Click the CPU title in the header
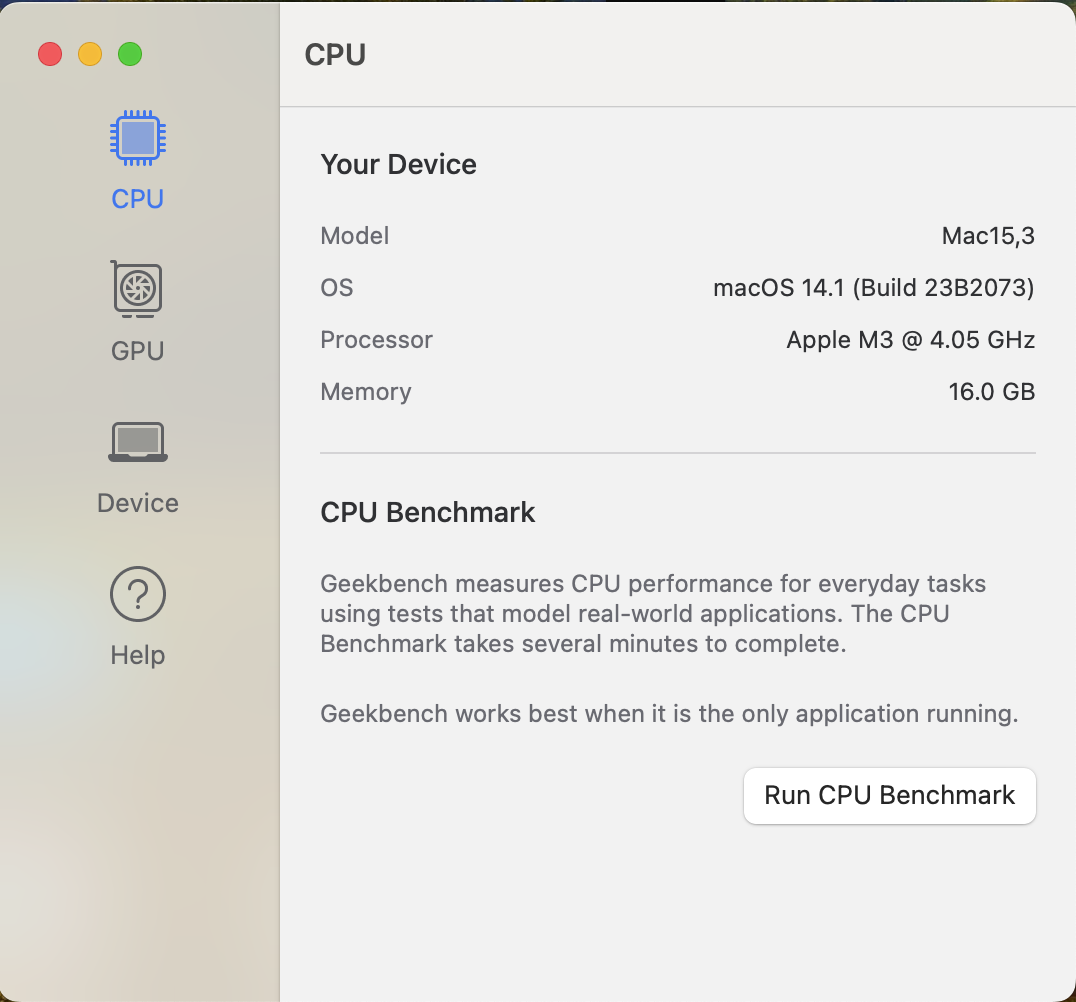Viewport: 1076px width, 1002px height. 335,55
